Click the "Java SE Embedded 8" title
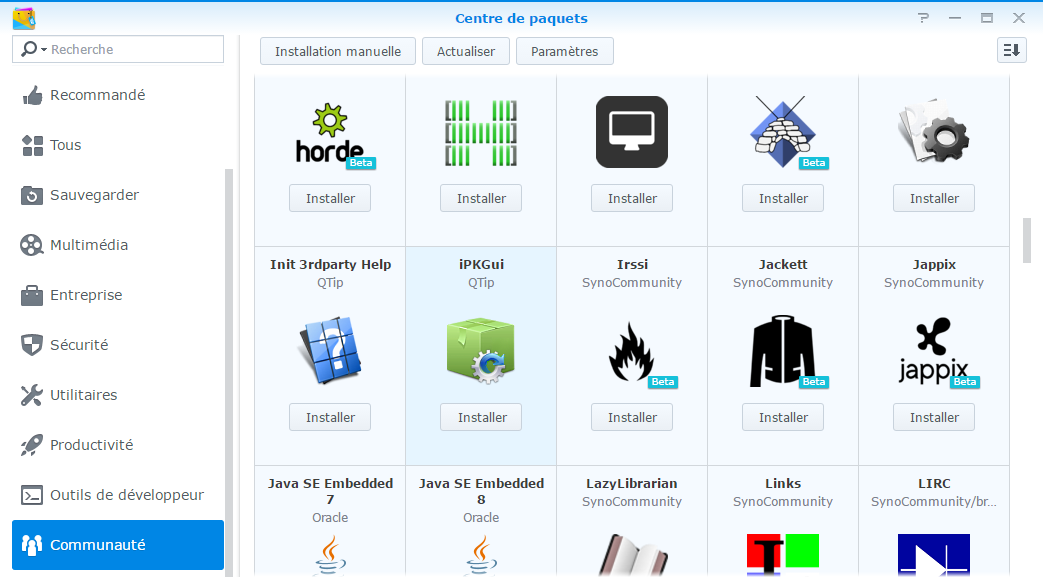1043x577 pixels. (481, 491)
